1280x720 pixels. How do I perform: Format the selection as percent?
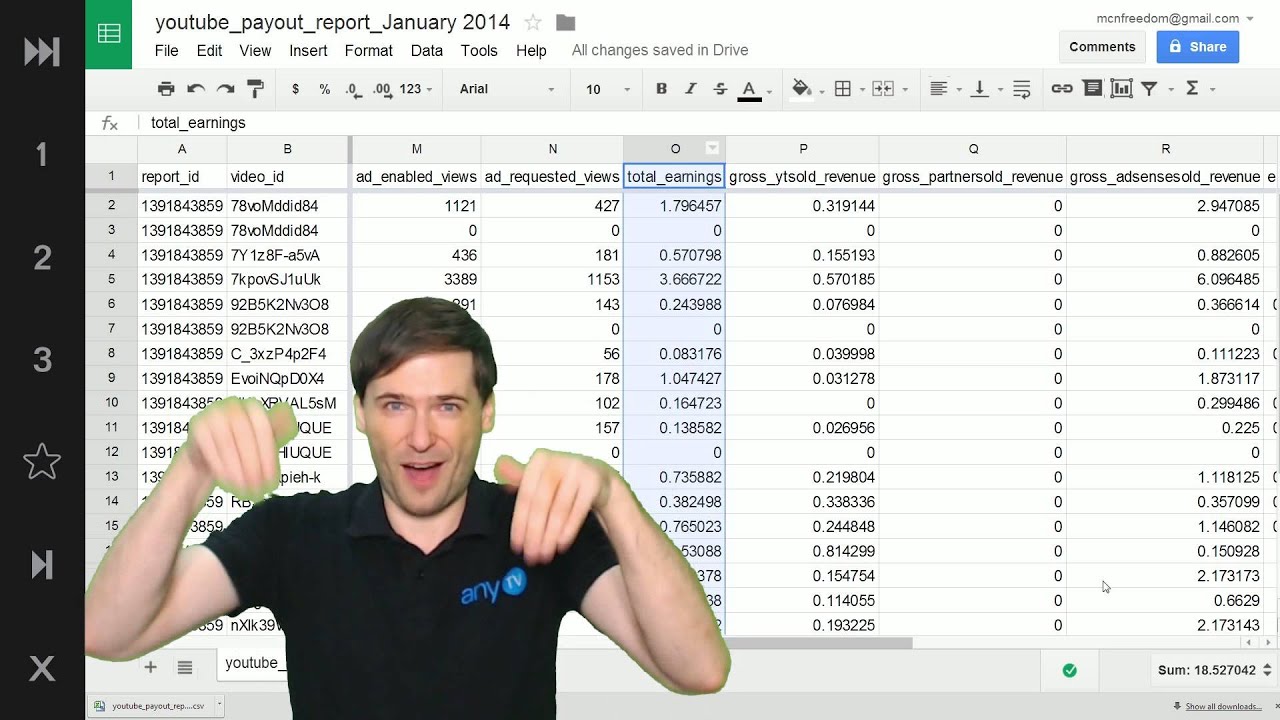[324, 89]
